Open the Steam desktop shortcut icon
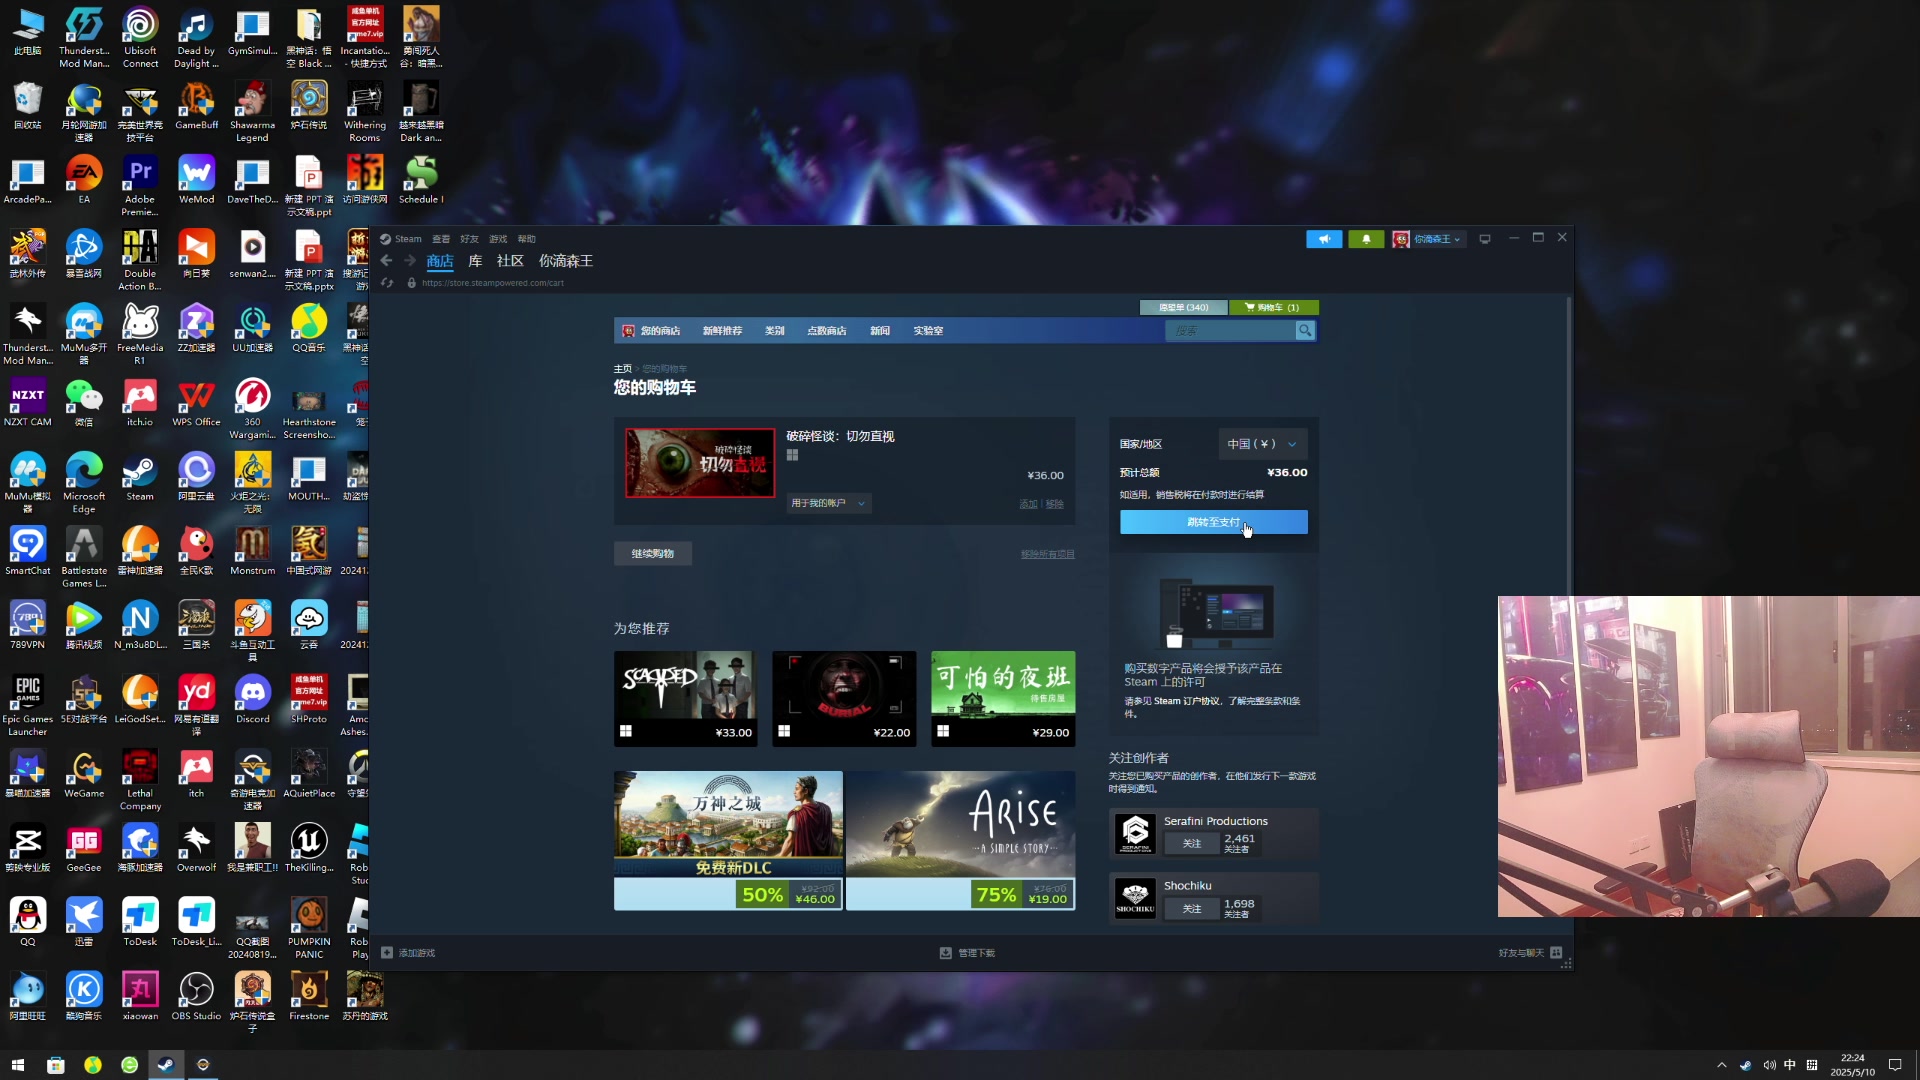The image size is (1920, 1080). (x=139, y=478)
